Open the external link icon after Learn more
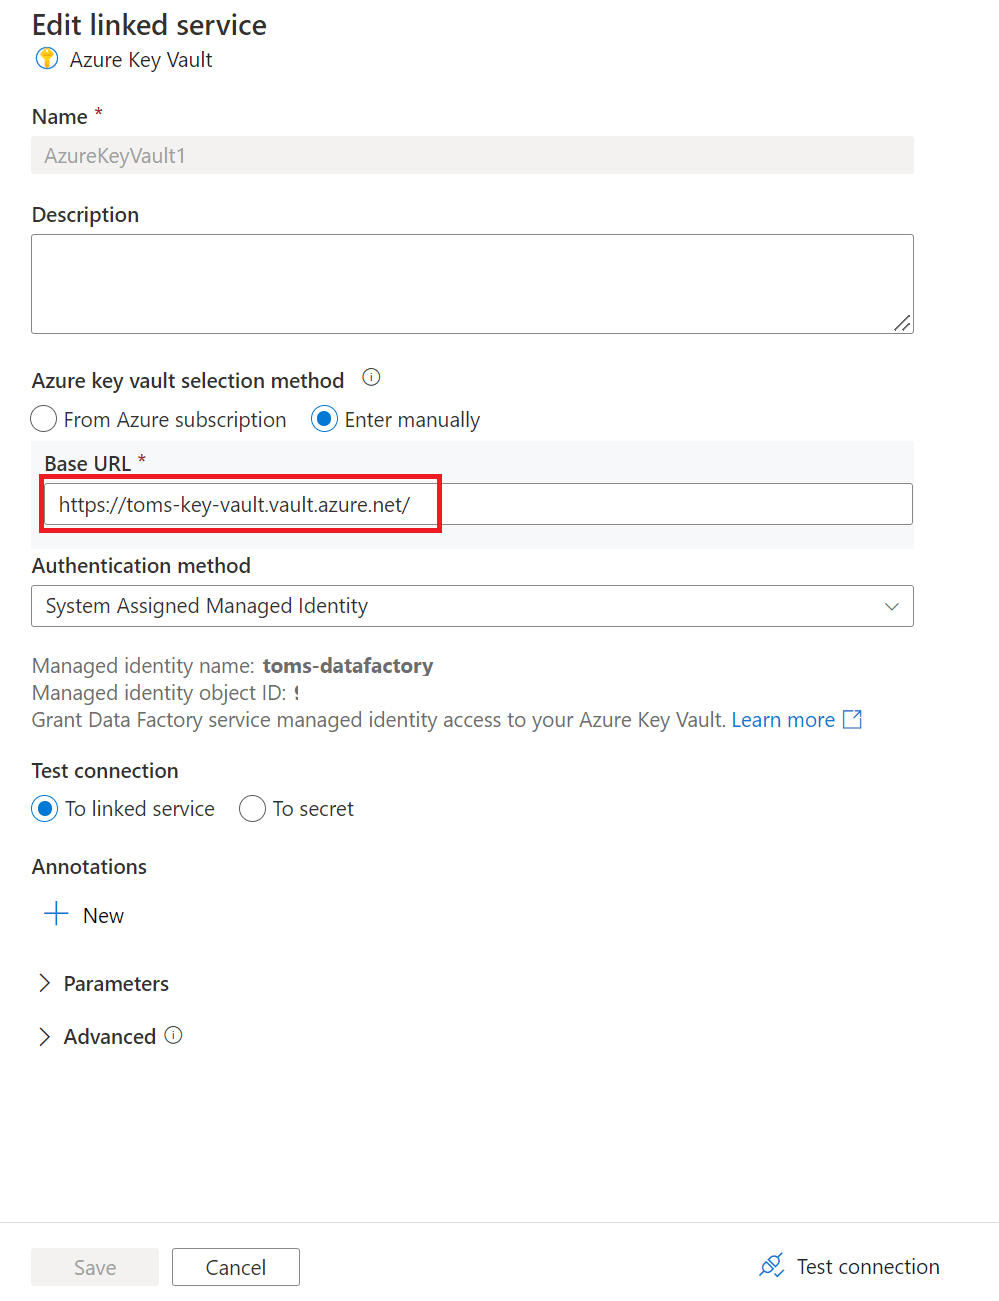This screenshot has width=999, height=1301. 853,719
